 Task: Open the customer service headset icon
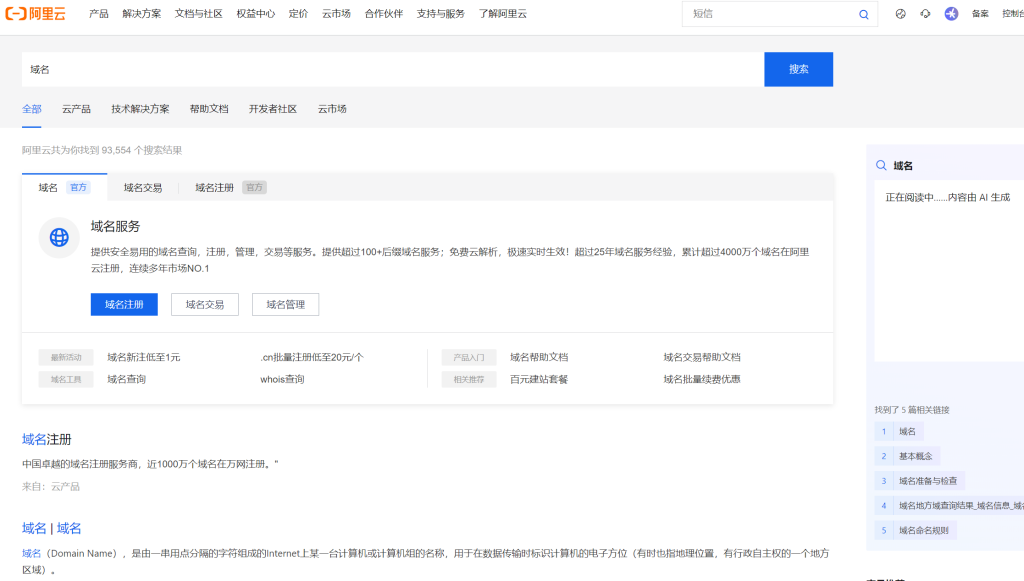click(x=925, y=14)
